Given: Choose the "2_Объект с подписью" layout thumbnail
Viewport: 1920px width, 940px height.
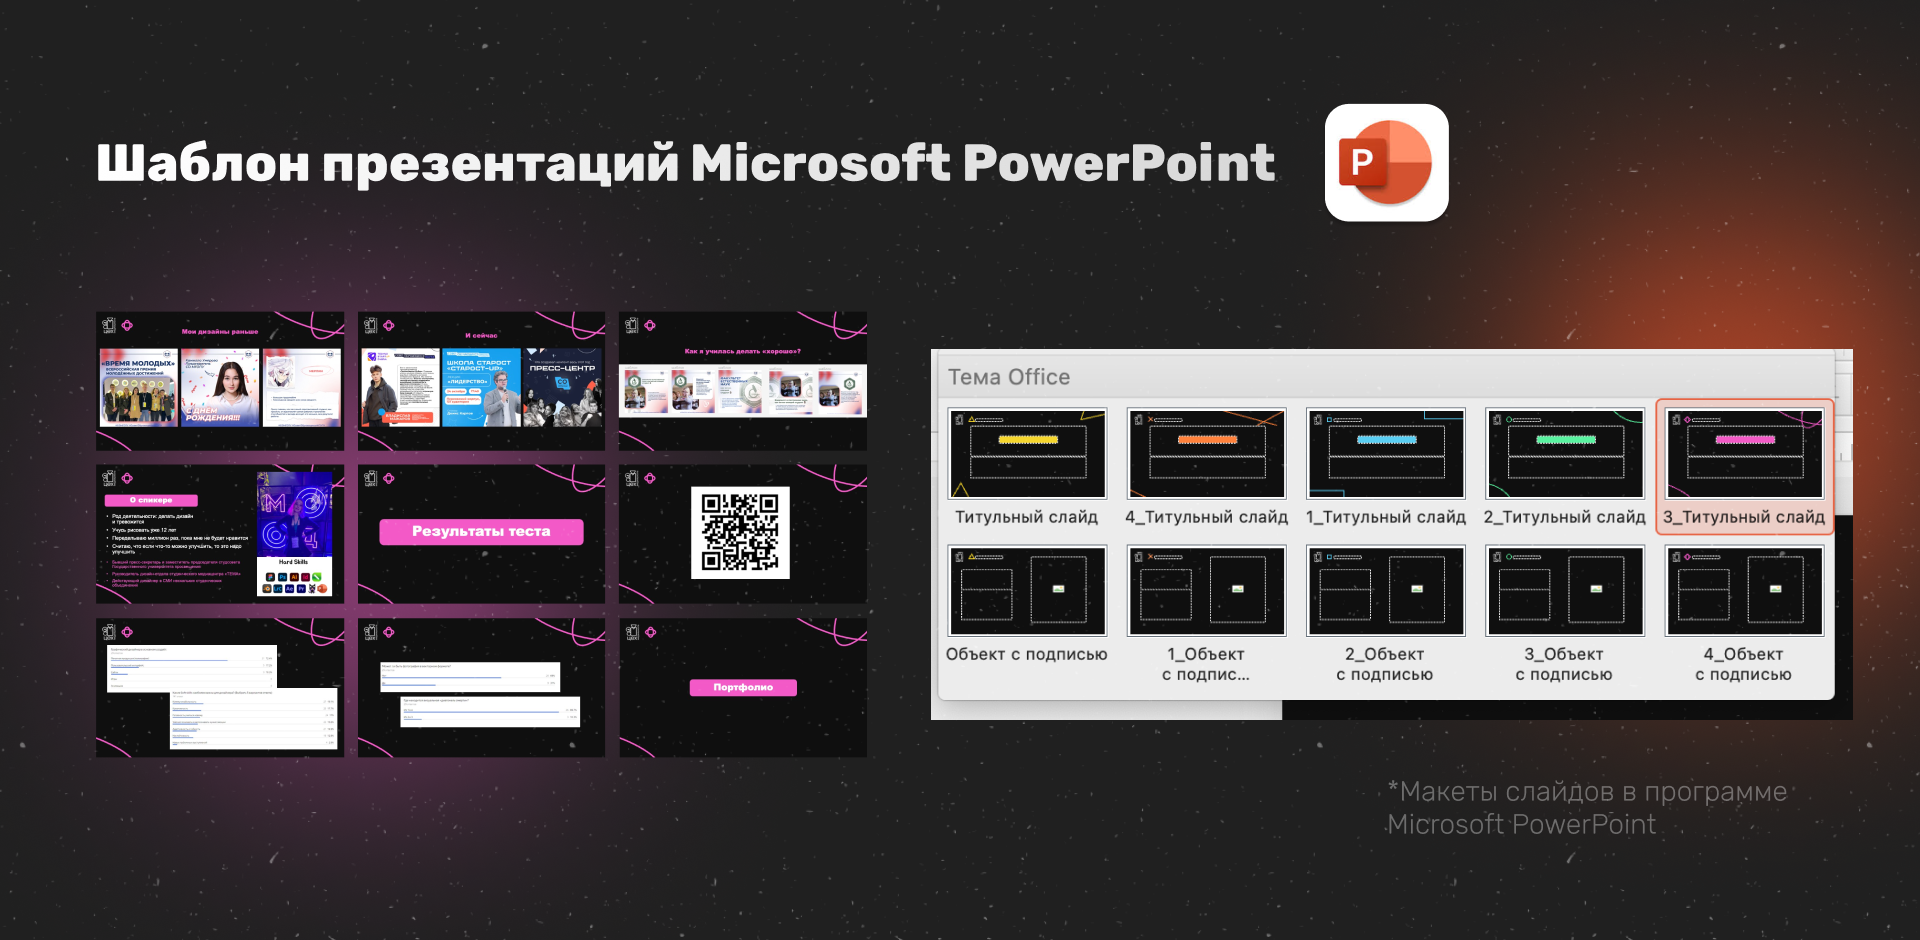Looking at the screenshot, I should 1386,590.
